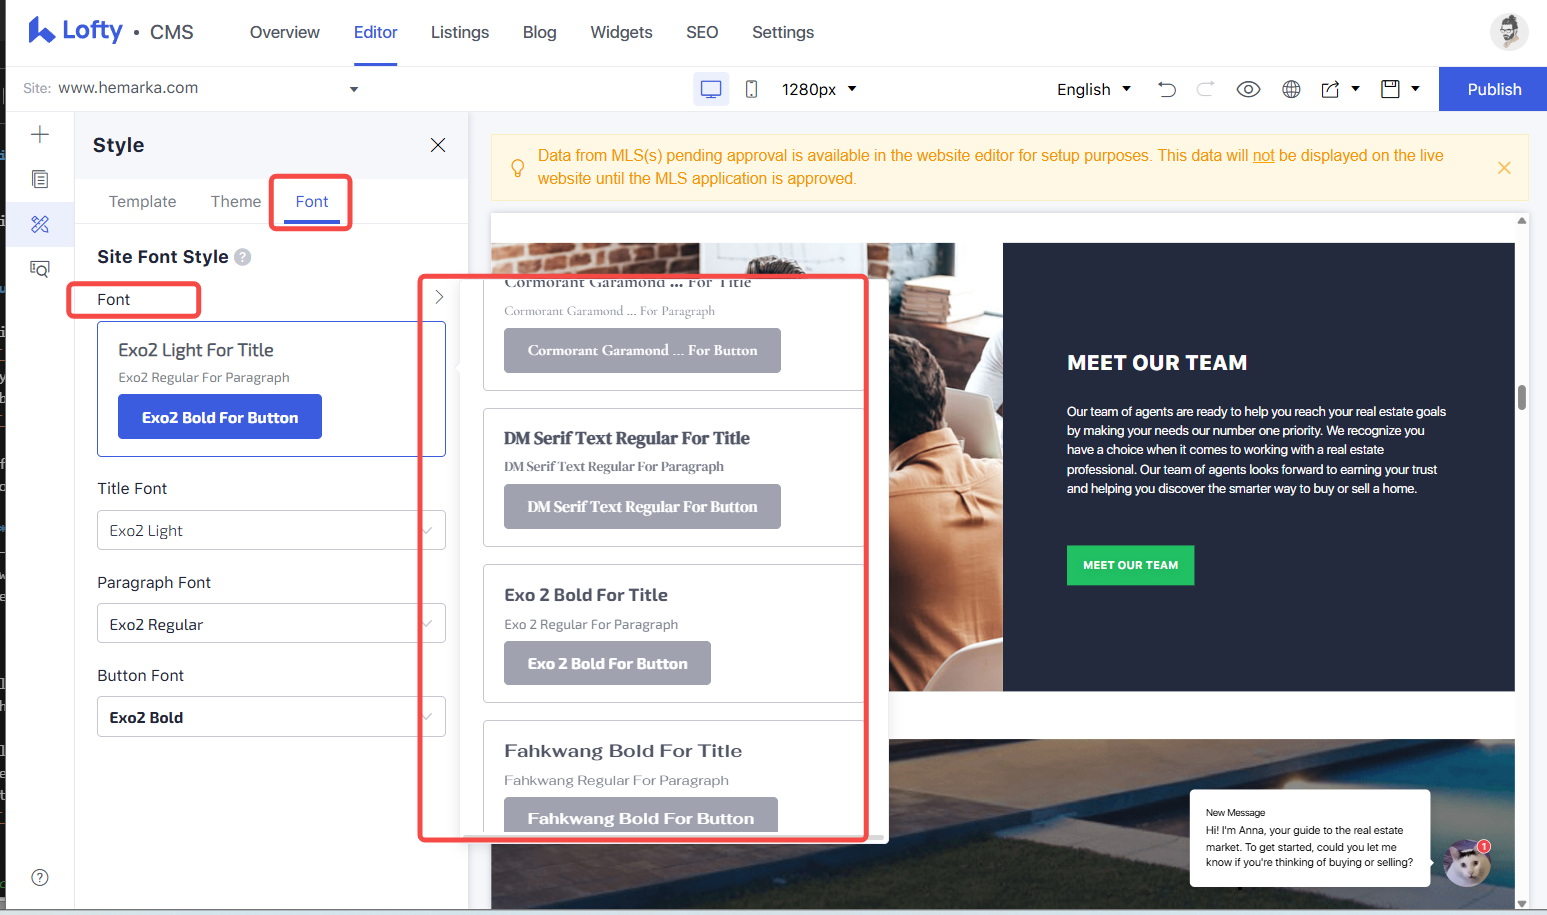Click the Lofty logo

click(75, 31)
